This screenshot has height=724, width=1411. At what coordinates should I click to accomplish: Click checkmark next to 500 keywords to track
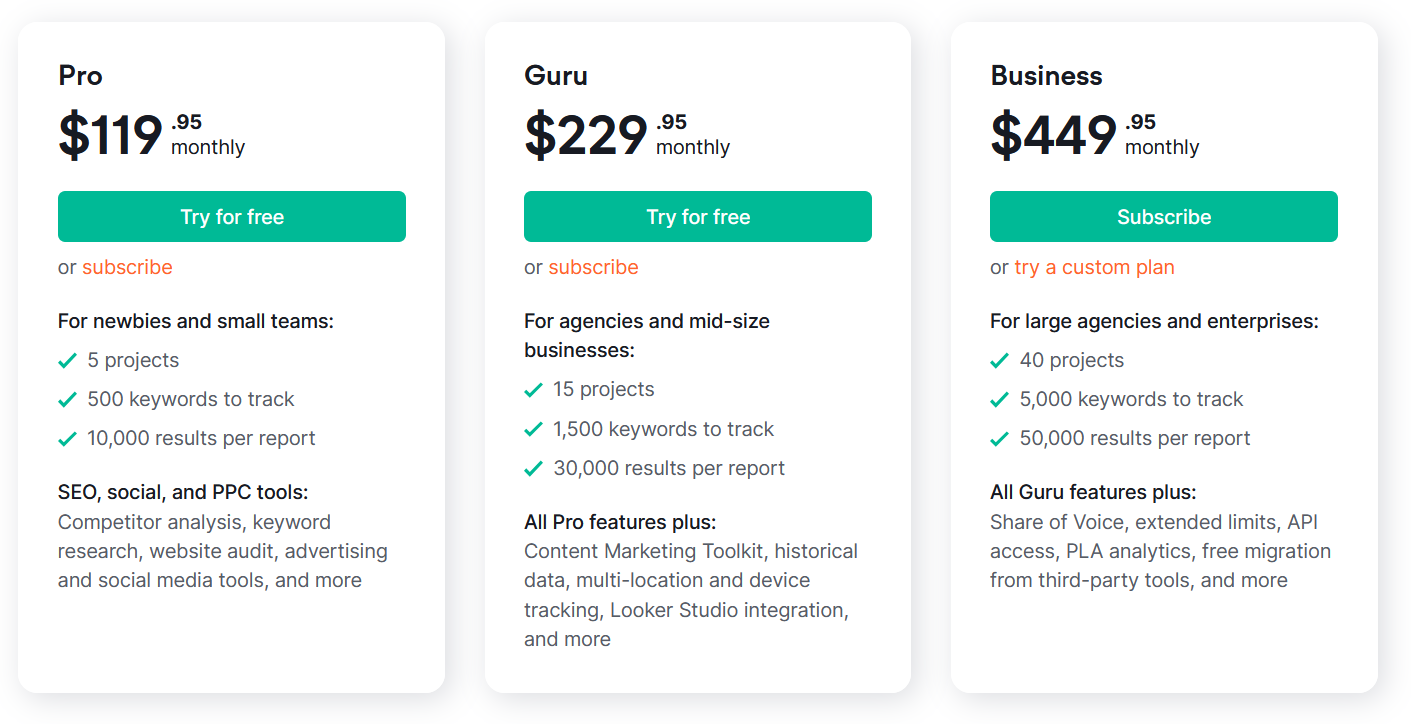[68, 399]
